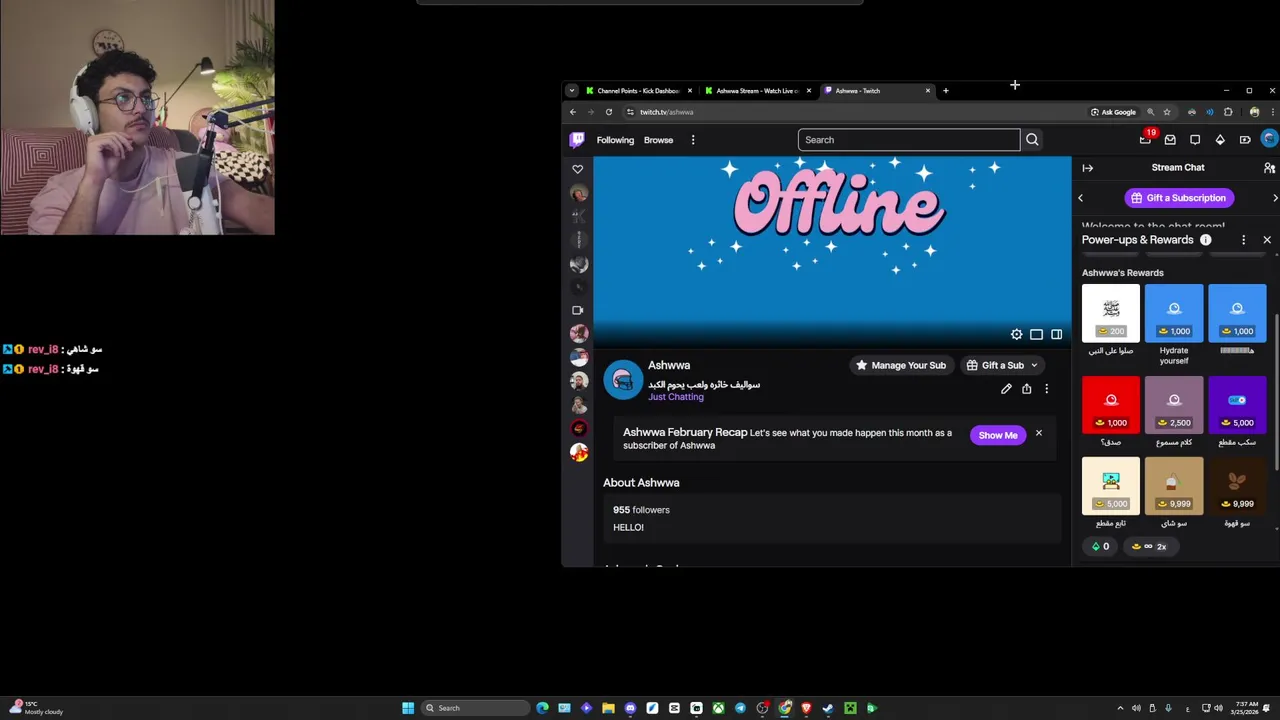Open the chat community users icon

click(x=1269, y=168)
